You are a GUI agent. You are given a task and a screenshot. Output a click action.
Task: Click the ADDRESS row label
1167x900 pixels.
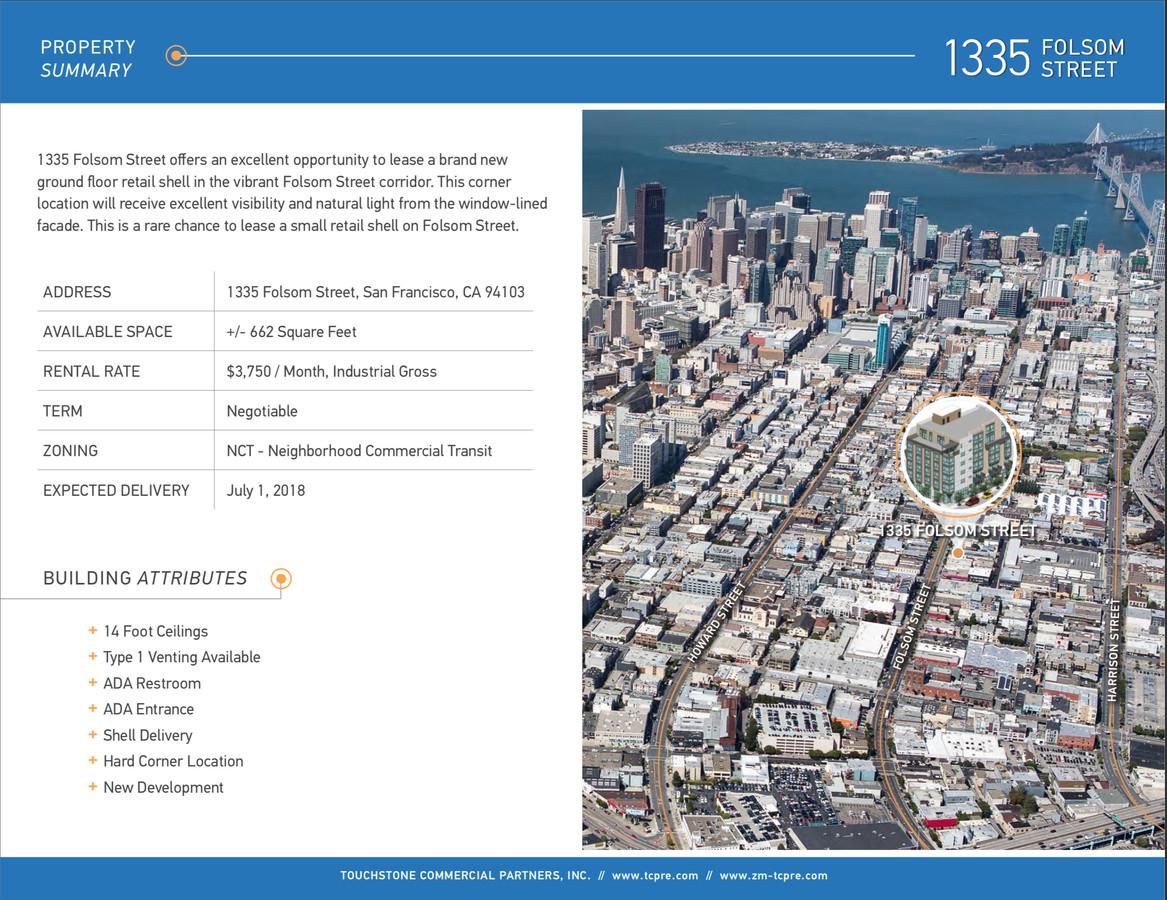pos(77,292)
